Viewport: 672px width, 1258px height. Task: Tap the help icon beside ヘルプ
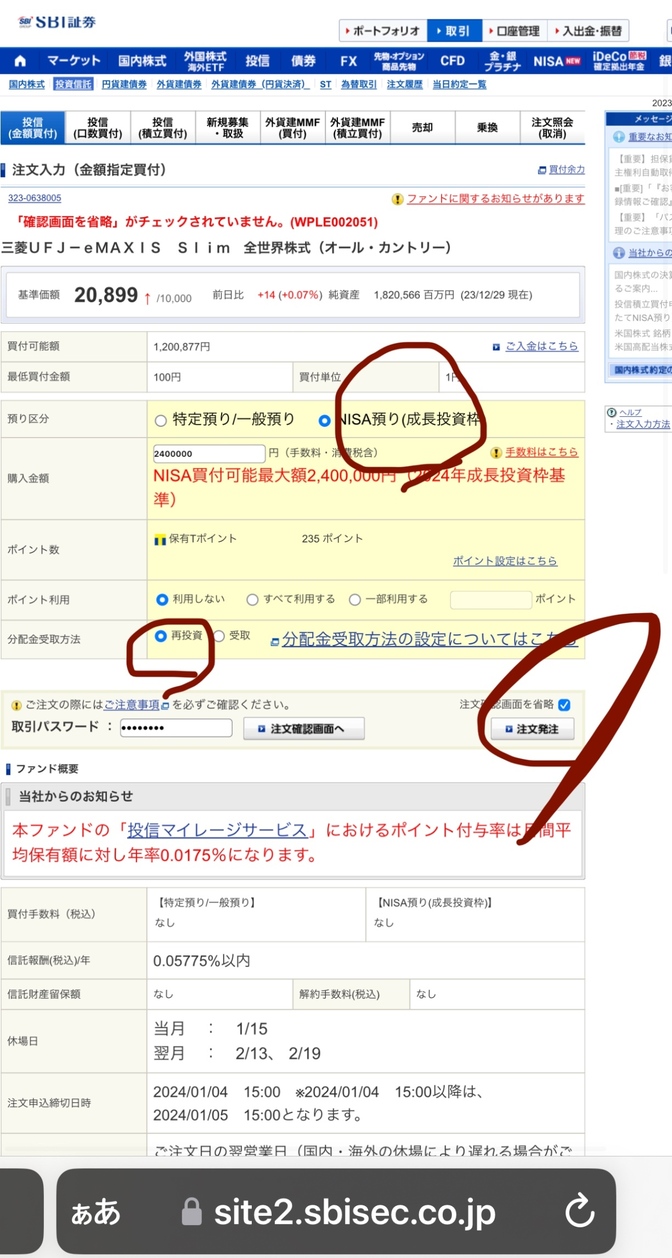(x=610, y=412)
